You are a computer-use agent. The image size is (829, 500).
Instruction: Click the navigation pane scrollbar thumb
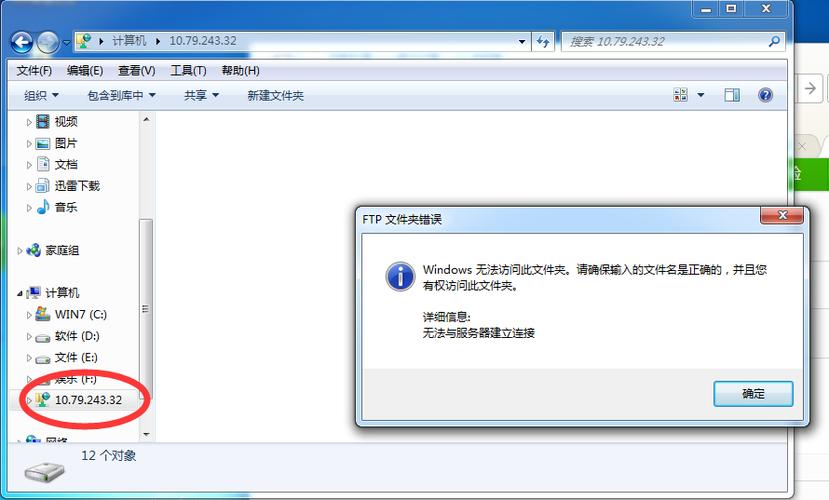[x=146, y=309]
